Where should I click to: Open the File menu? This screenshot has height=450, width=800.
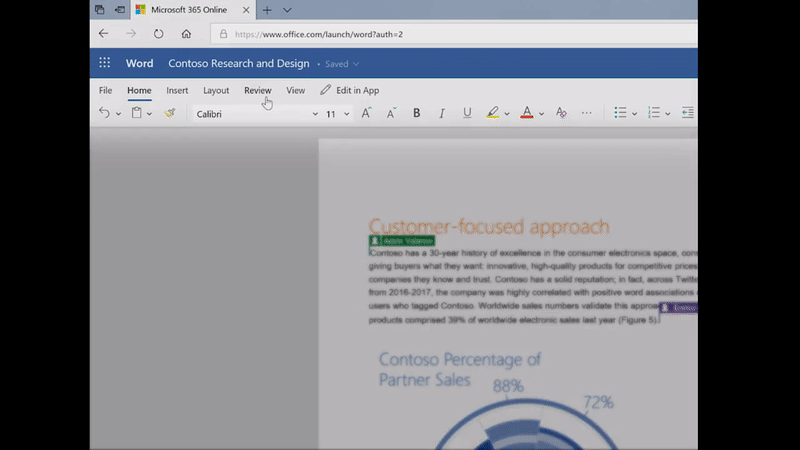pos(106,90)
